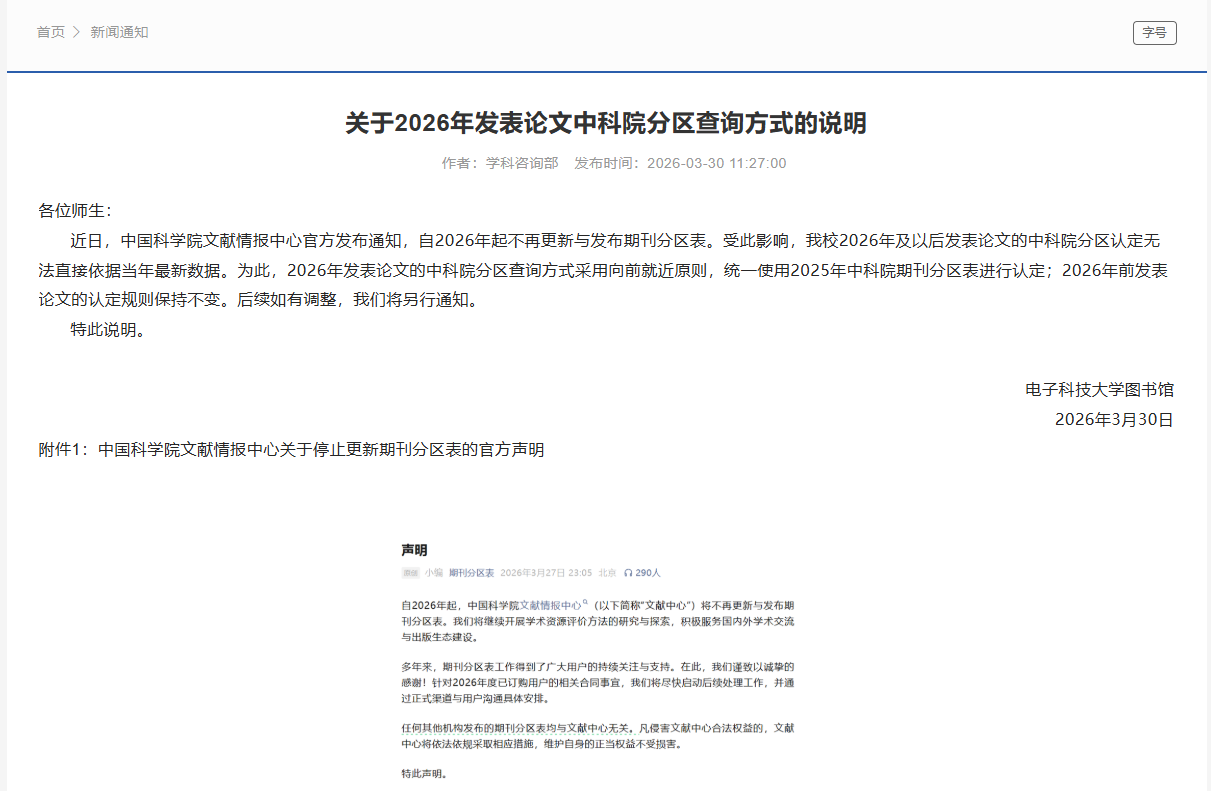Click the 原创 badge tag in the statement image
Image resolution: width=1211 pixels, height=791 pixels.
point(410,573)
